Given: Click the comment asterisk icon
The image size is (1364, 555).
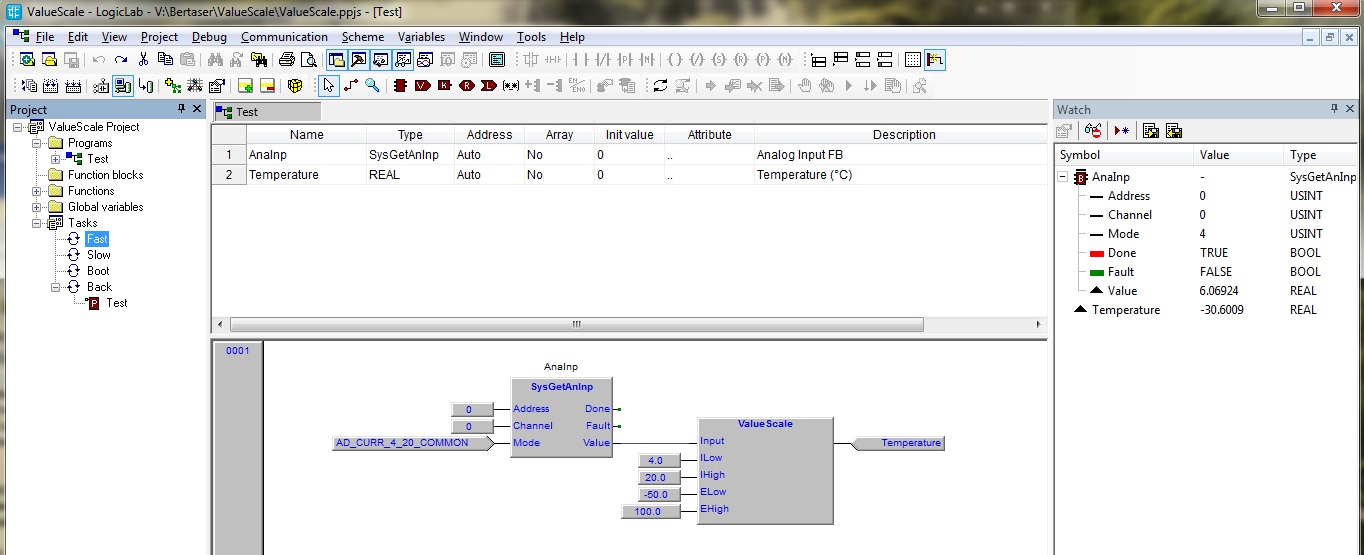Looking at the screenshot, I should click(x=510, y=86).
